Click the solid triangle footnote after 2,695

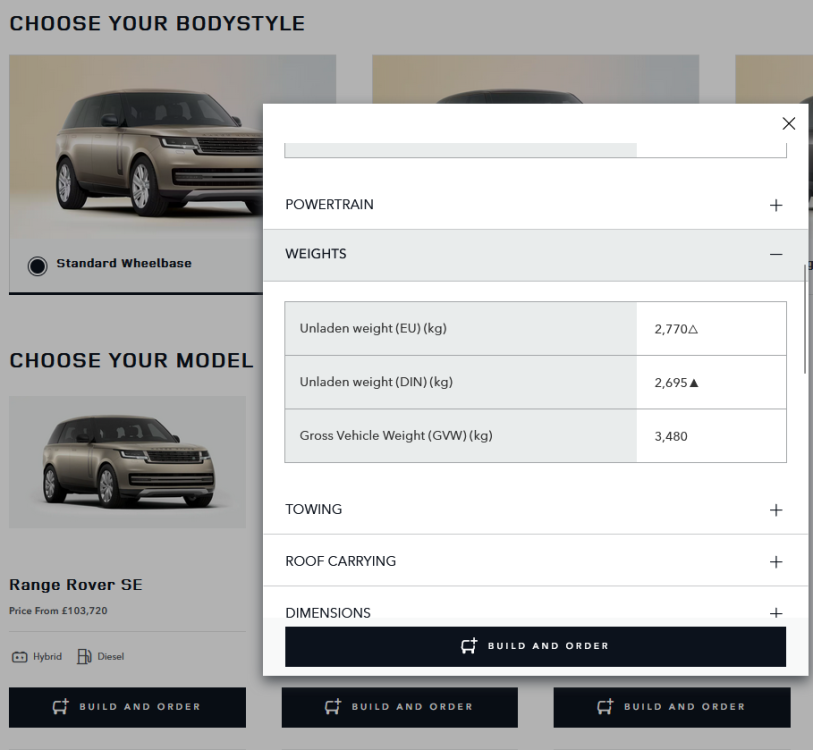(x=694, y=383)
